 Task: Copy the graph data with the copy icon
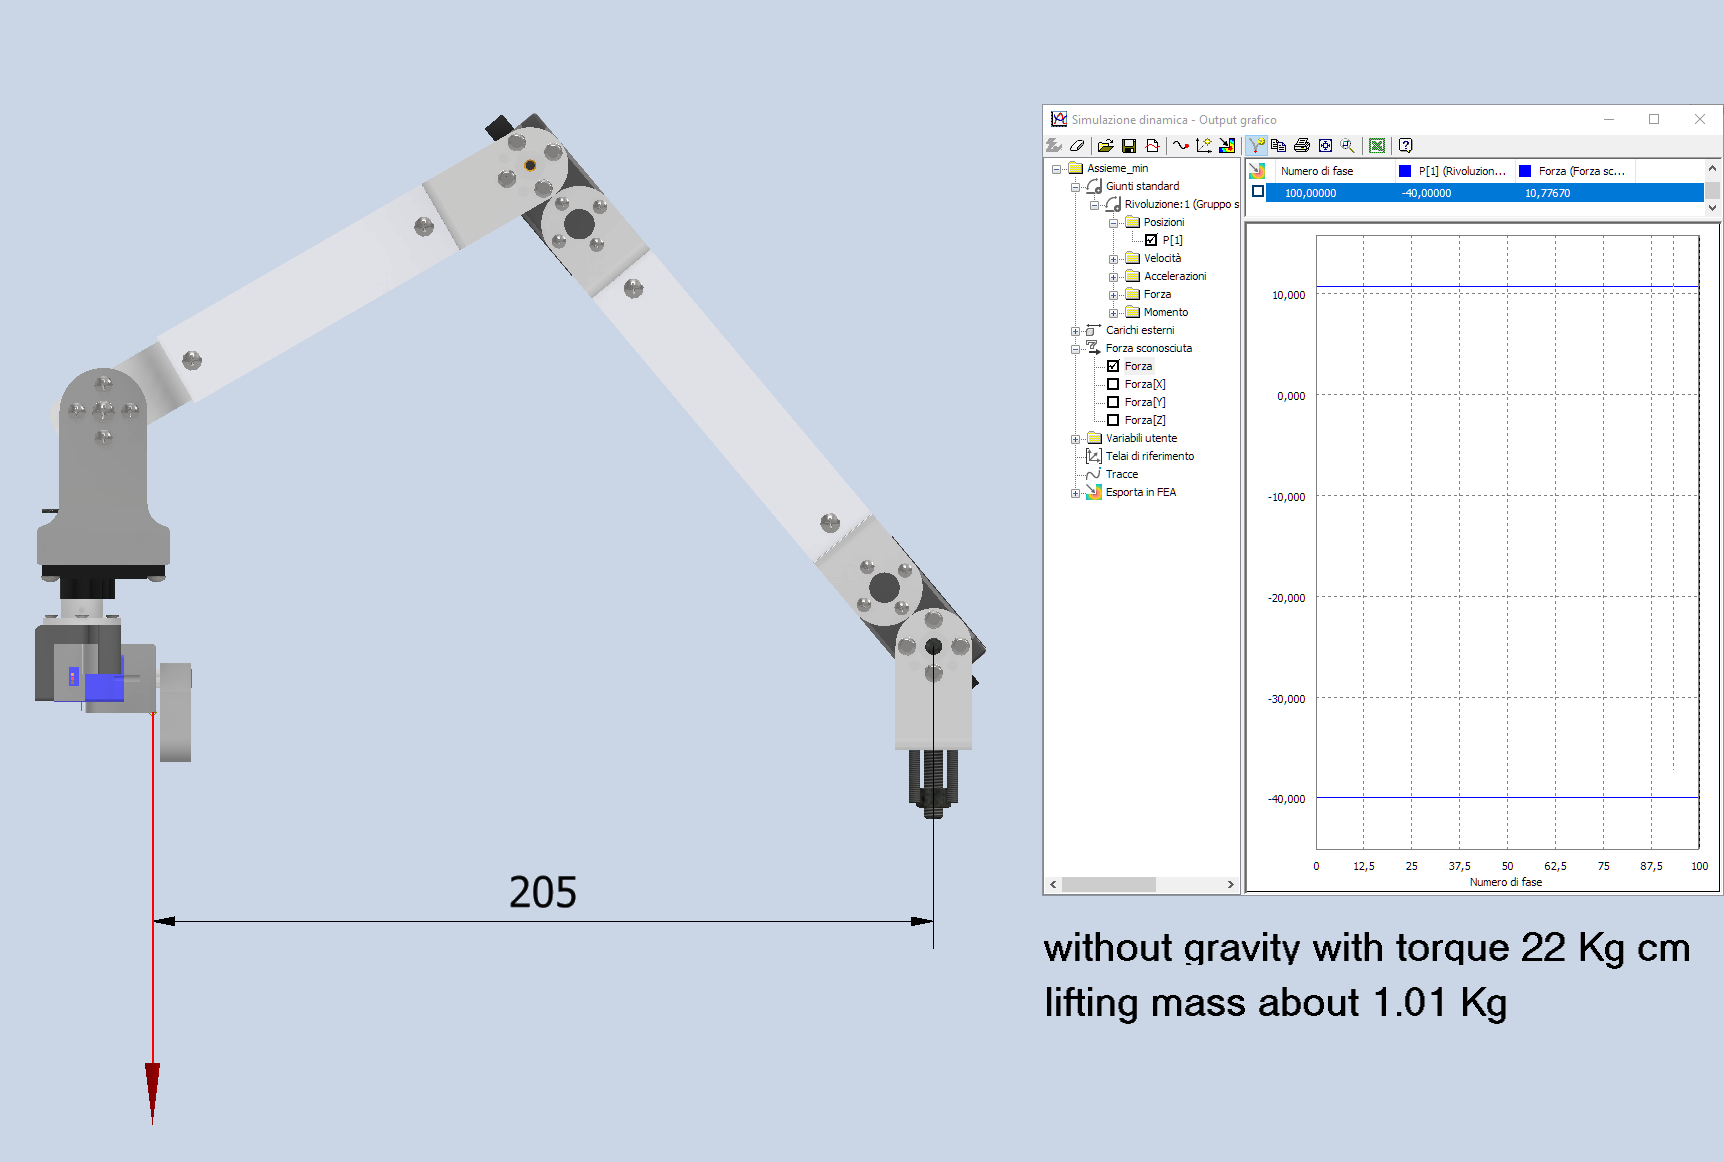pyautogui.click(x=1278, y=146)
